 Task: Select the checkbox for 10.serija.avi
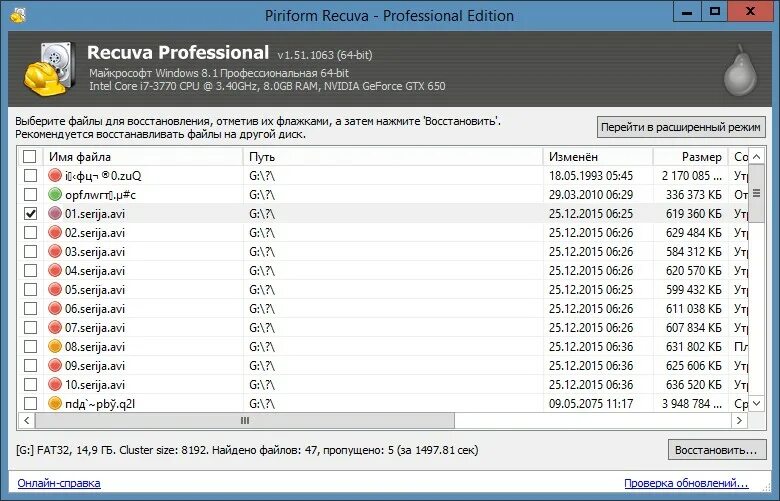click(x=30, y=385)
